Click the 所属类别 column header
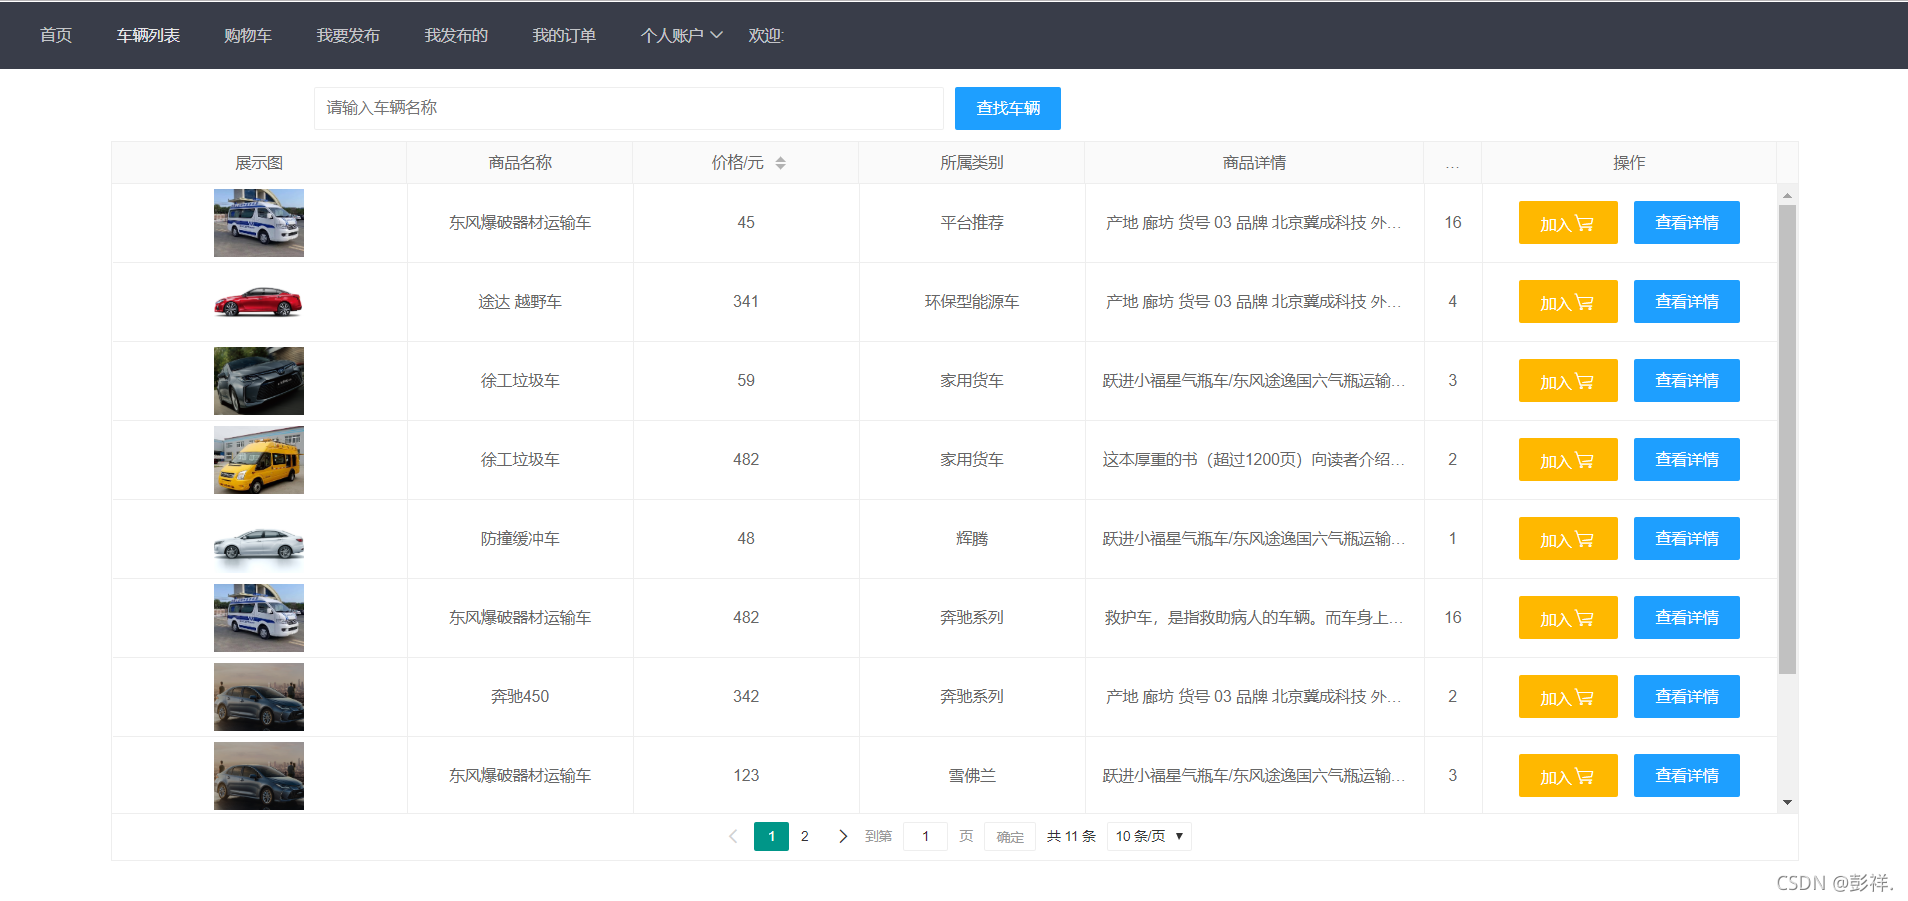 click(x=972, y=163)
